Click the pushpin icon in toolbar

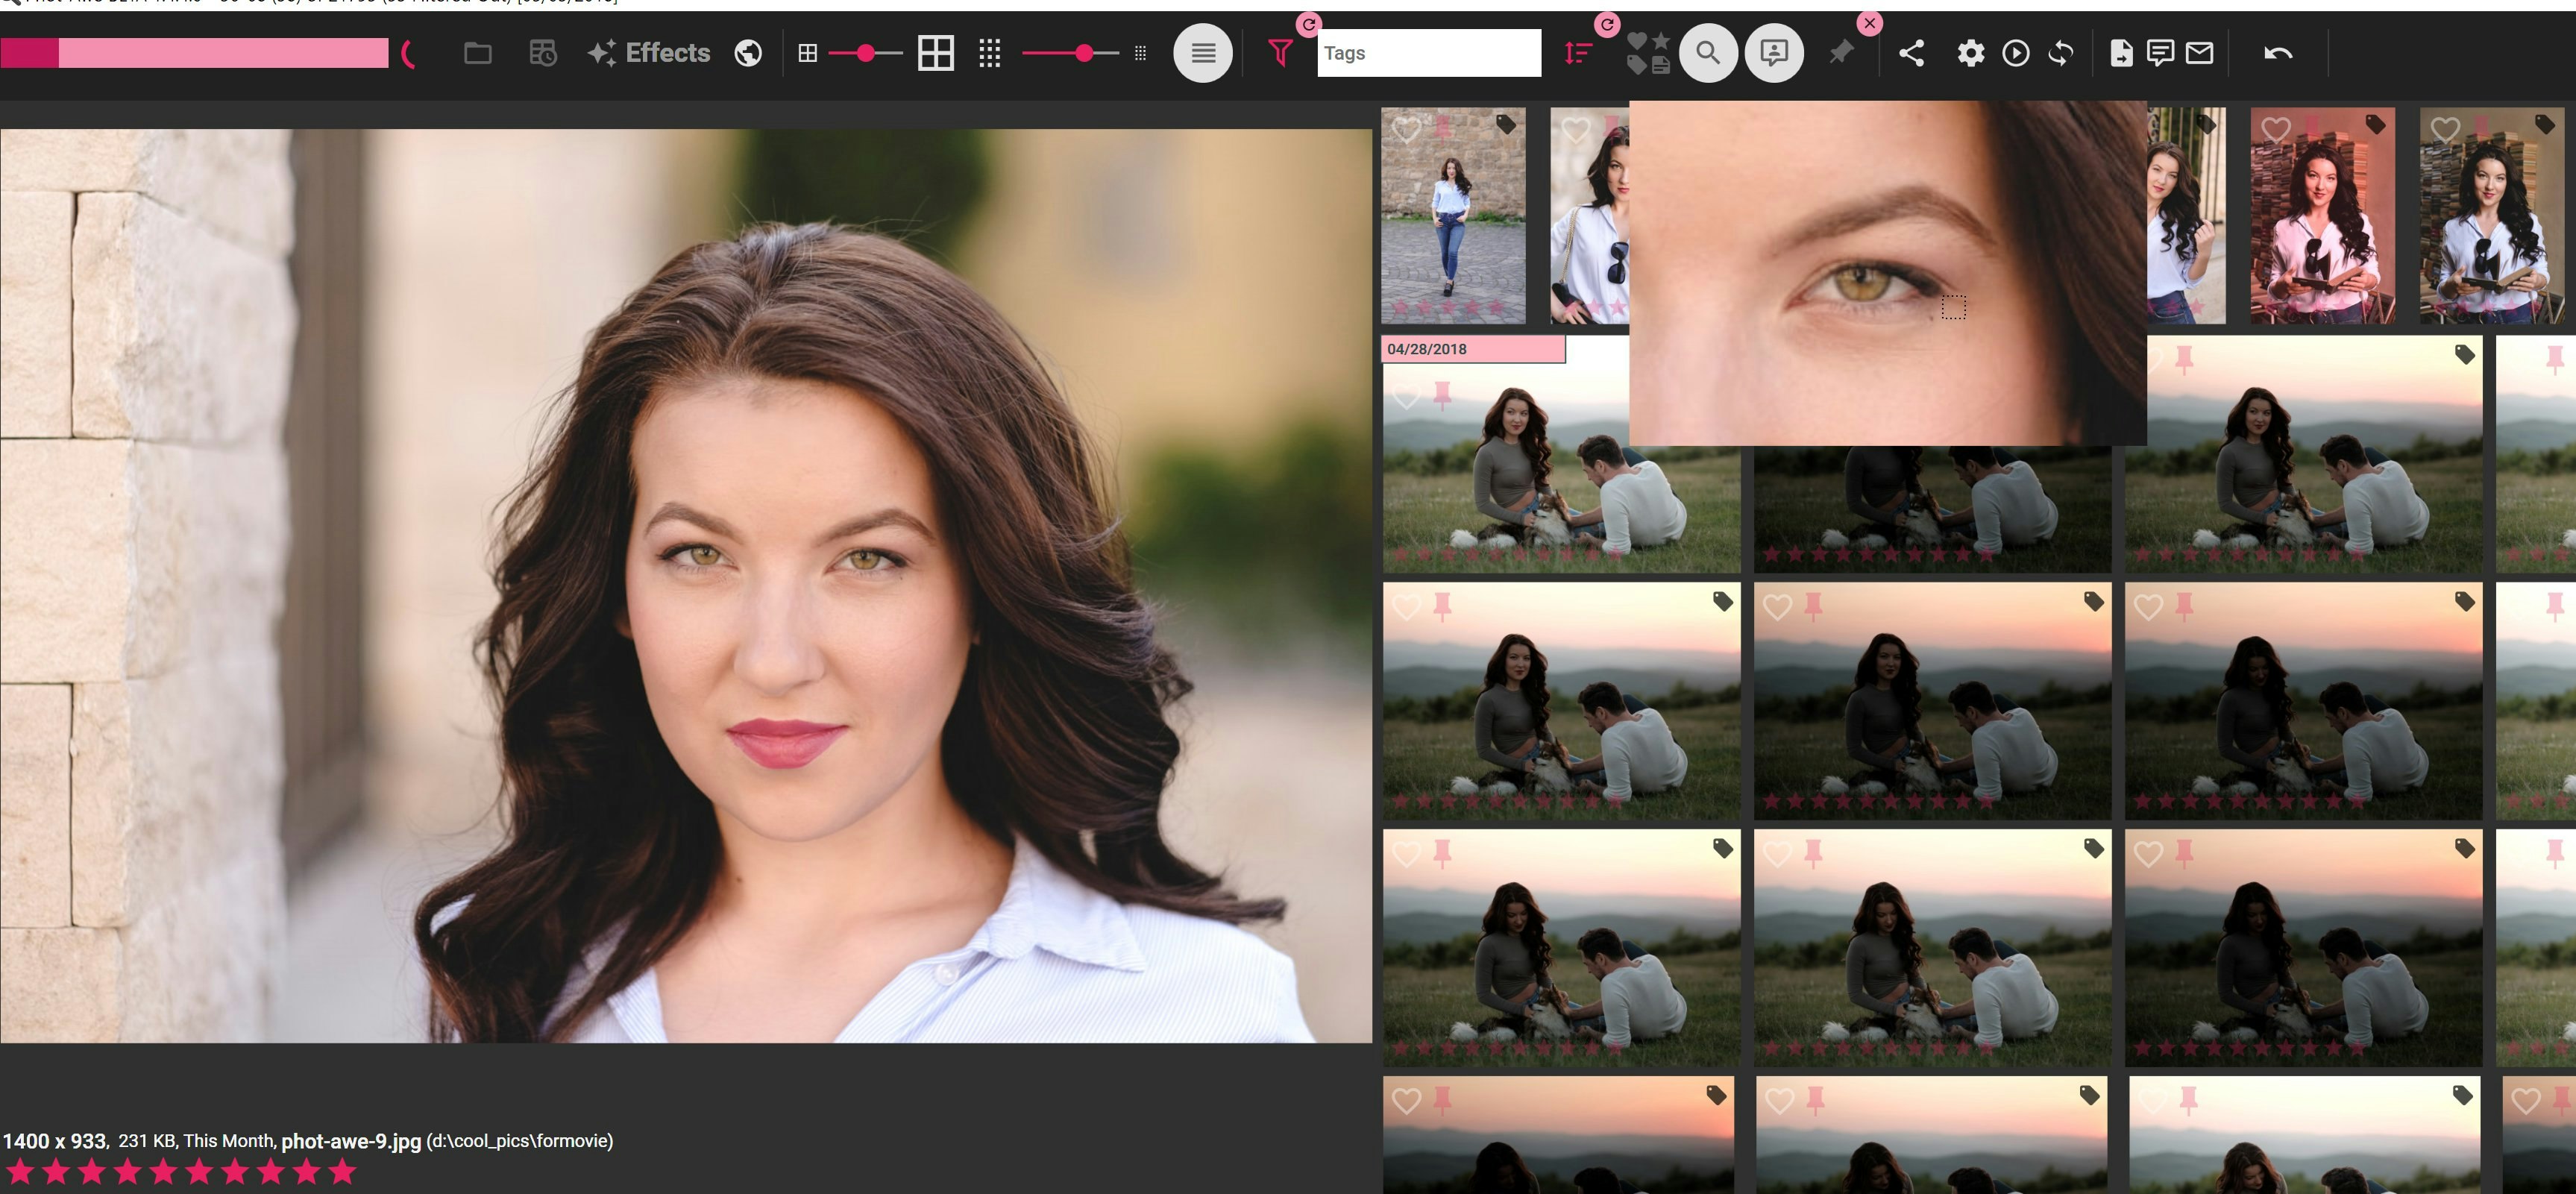point(1841,53)
